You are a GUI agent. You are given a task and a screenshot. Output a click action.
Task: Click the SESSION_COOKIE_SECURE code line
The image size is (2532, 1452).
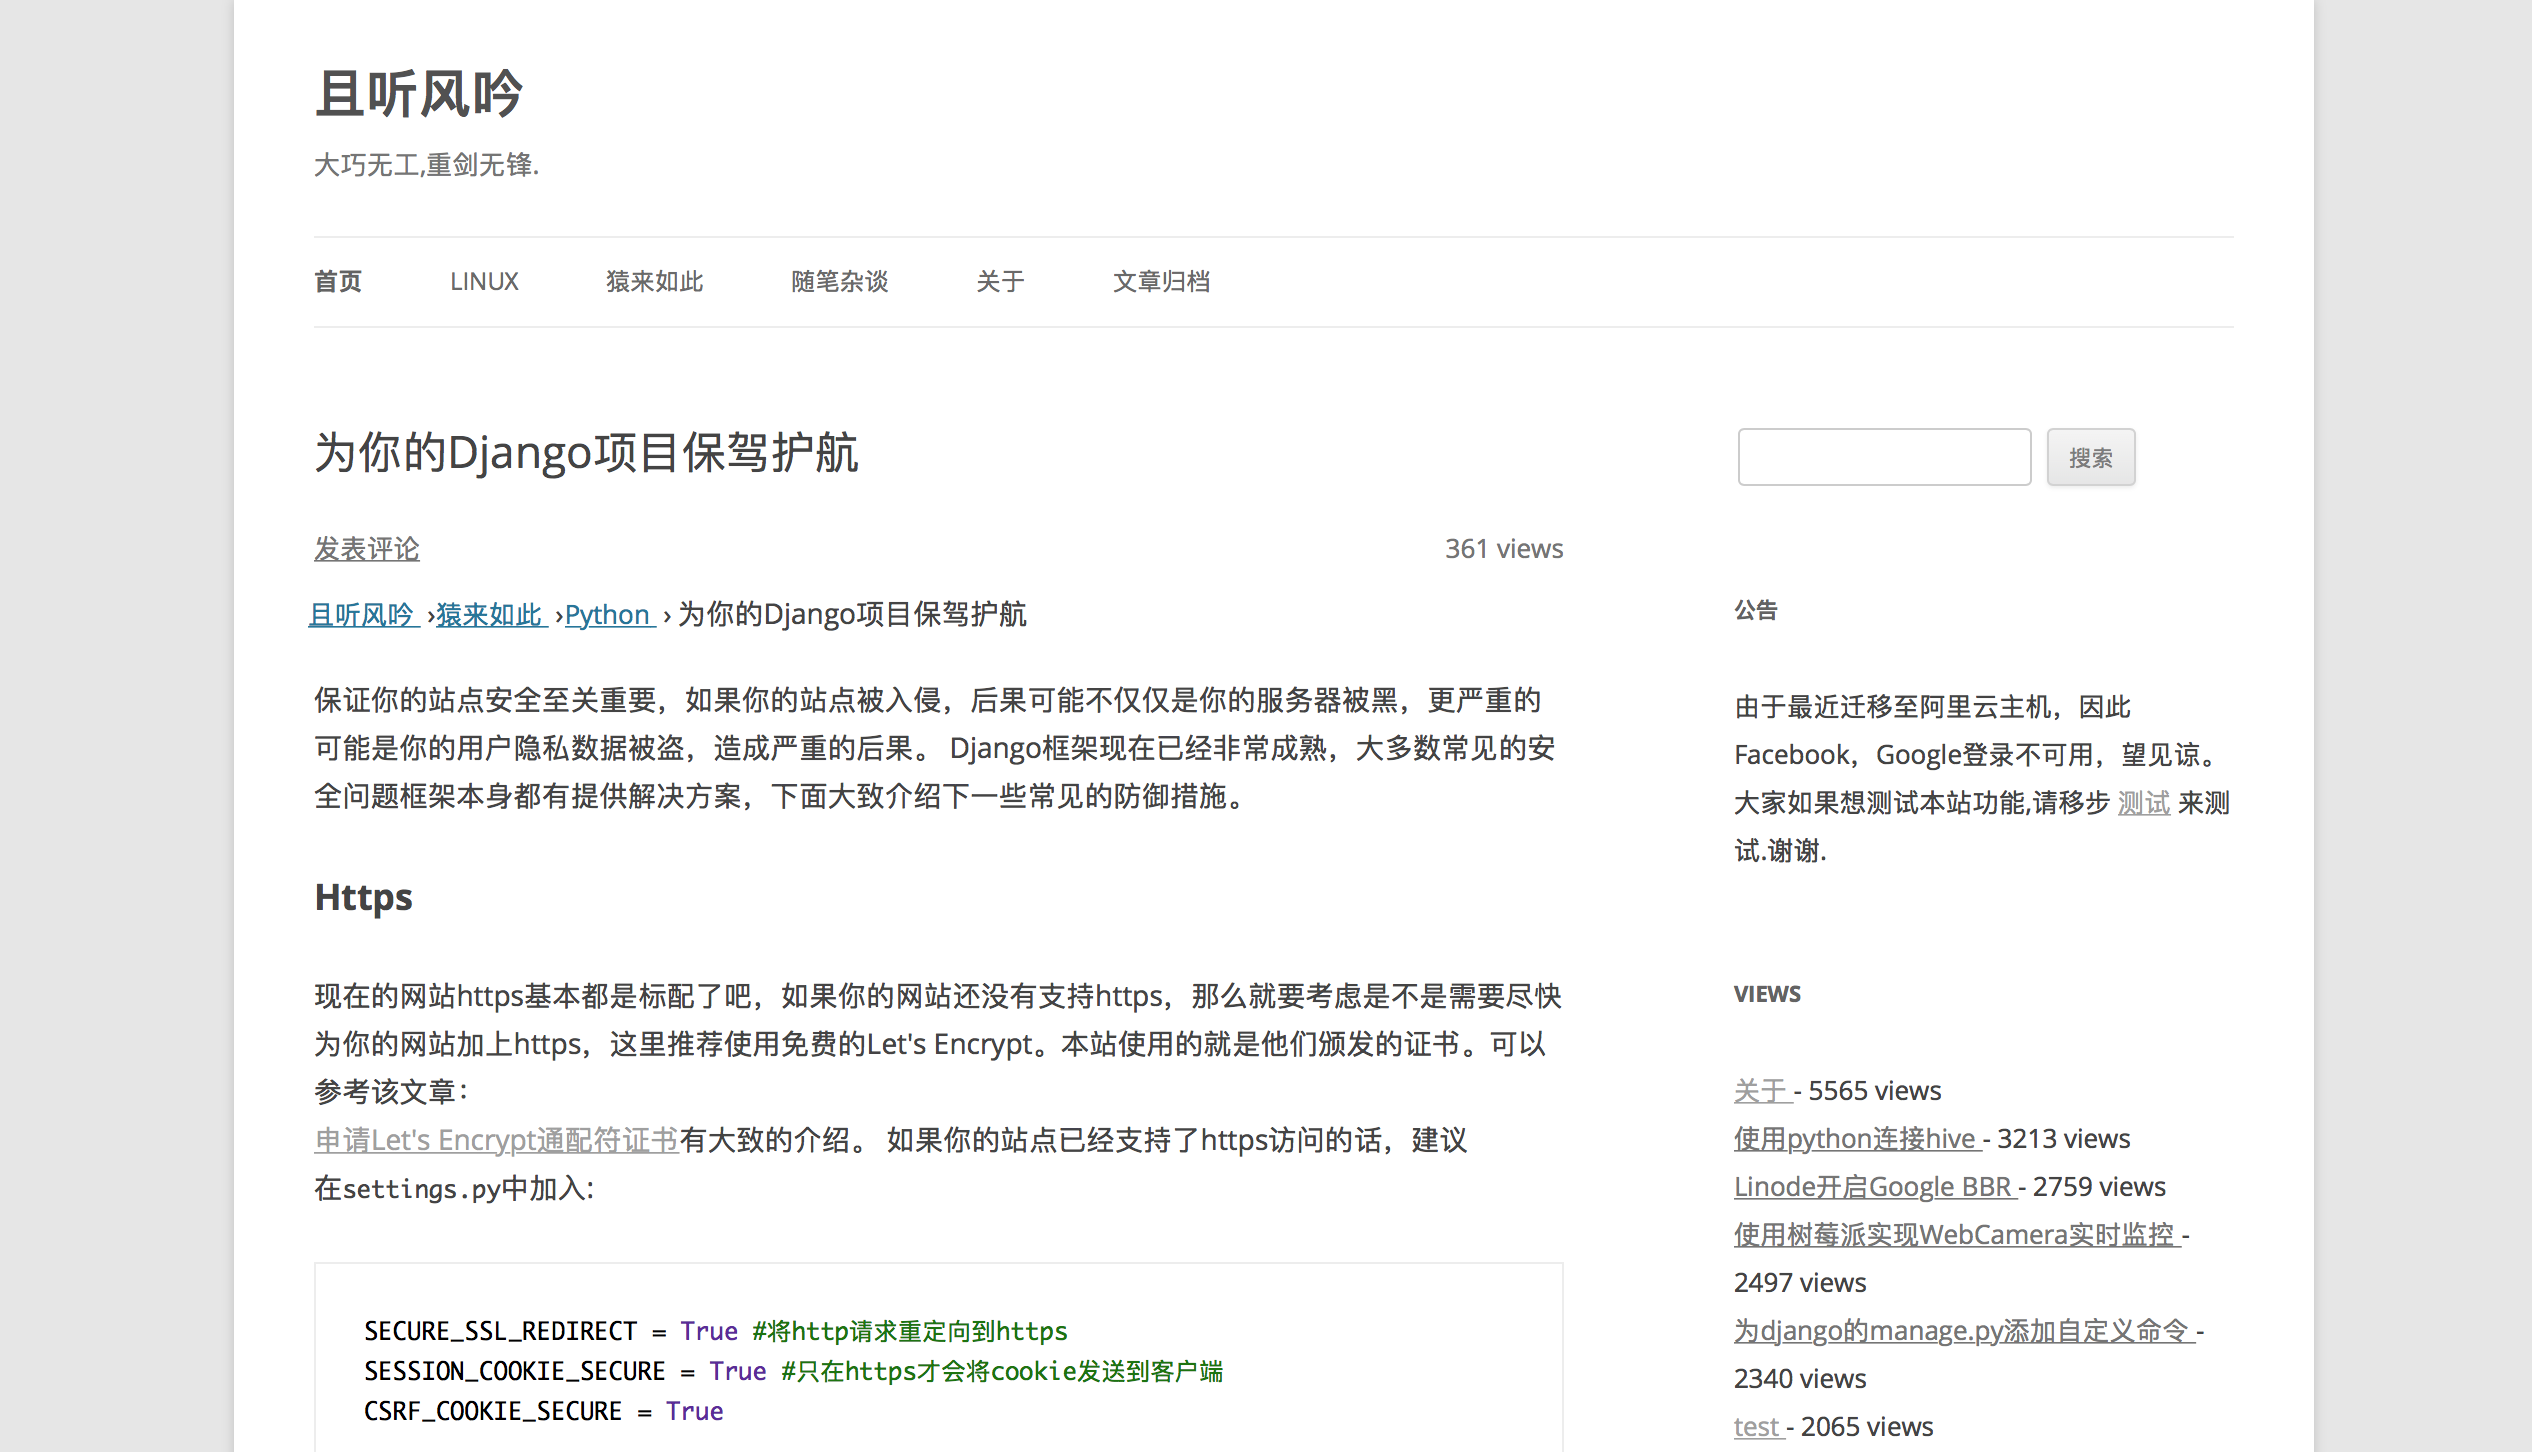794,1372
